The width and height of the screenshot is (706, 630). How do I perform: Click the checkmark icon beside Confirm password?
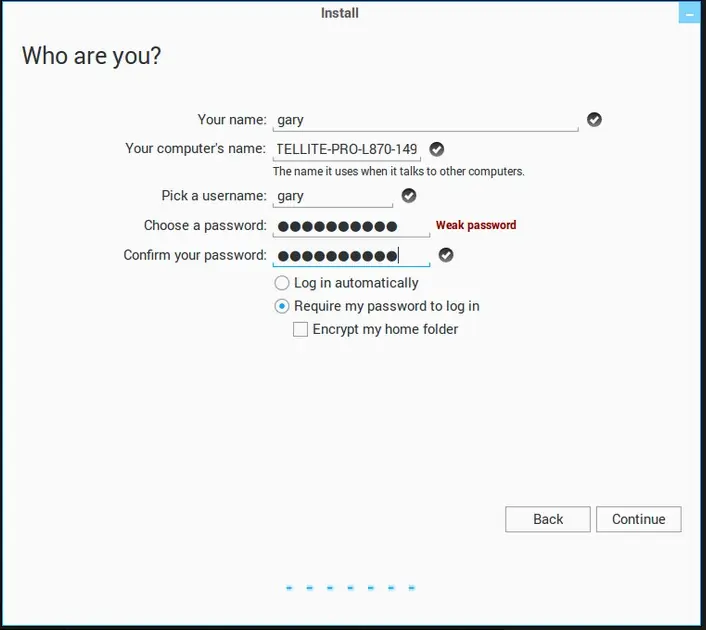point(446,255)
